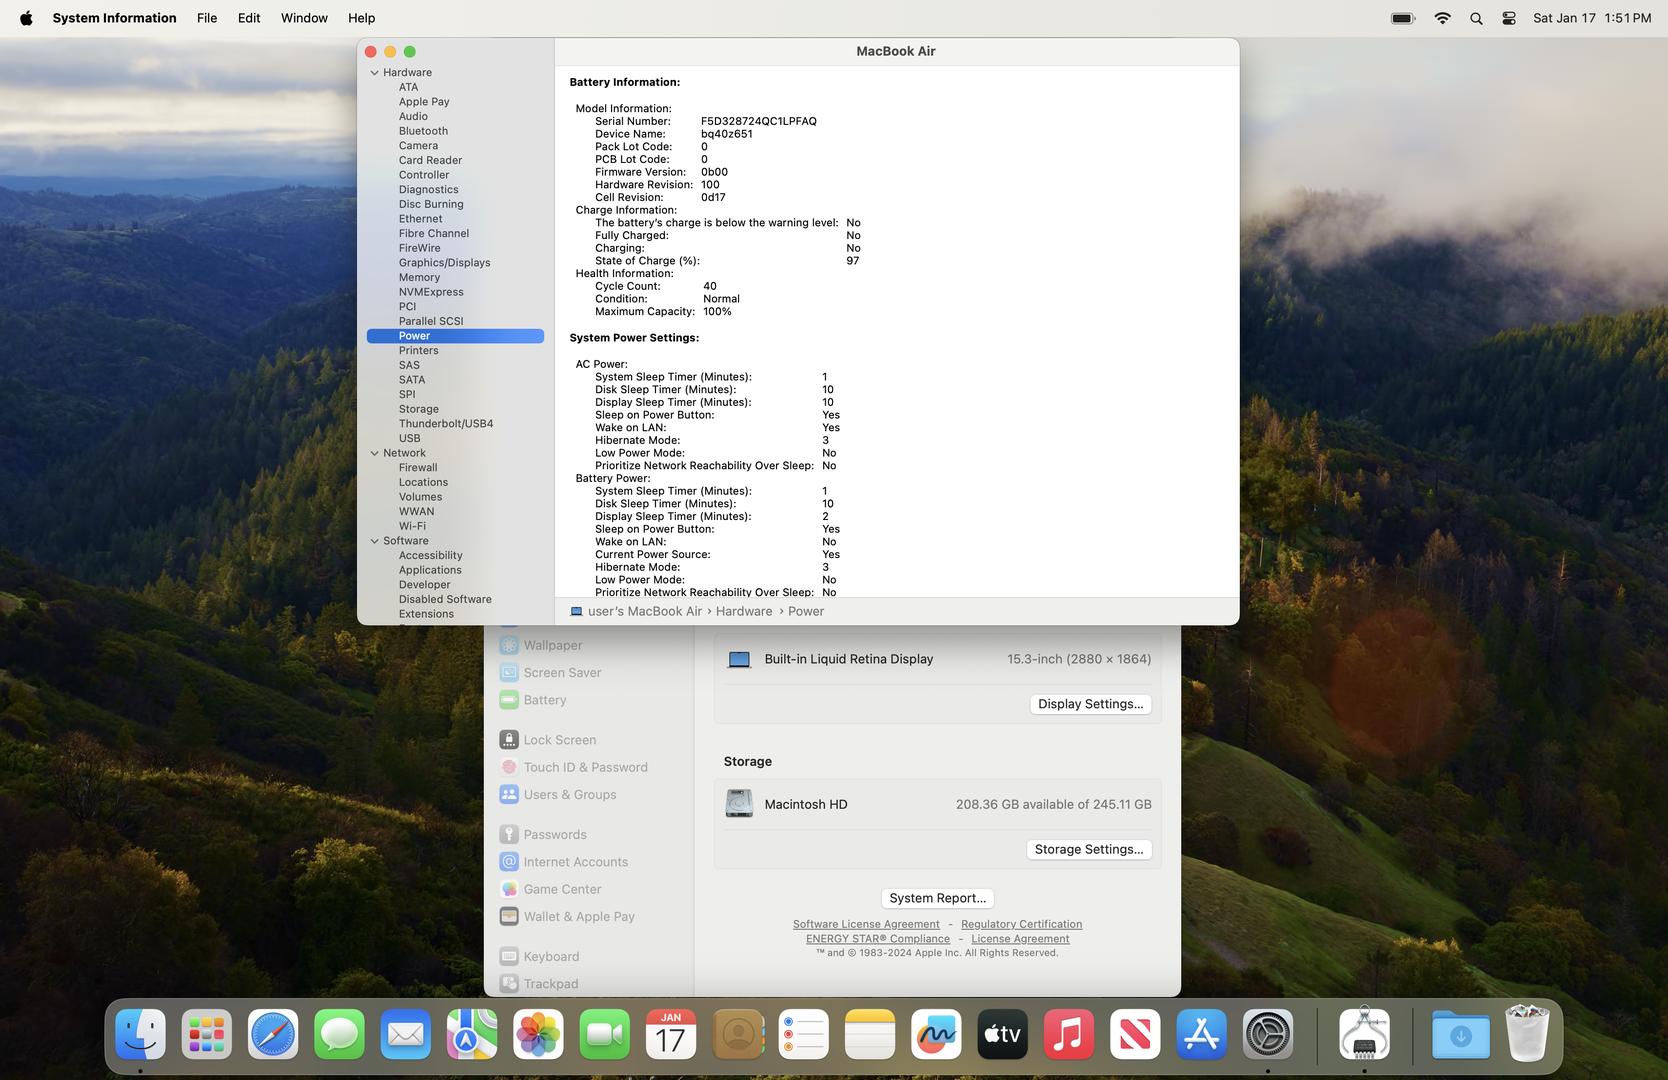Select Thunderbolt/USB4 in the hardware list
Viewport: 1668px width, 1080px height.
pos(446,424)
